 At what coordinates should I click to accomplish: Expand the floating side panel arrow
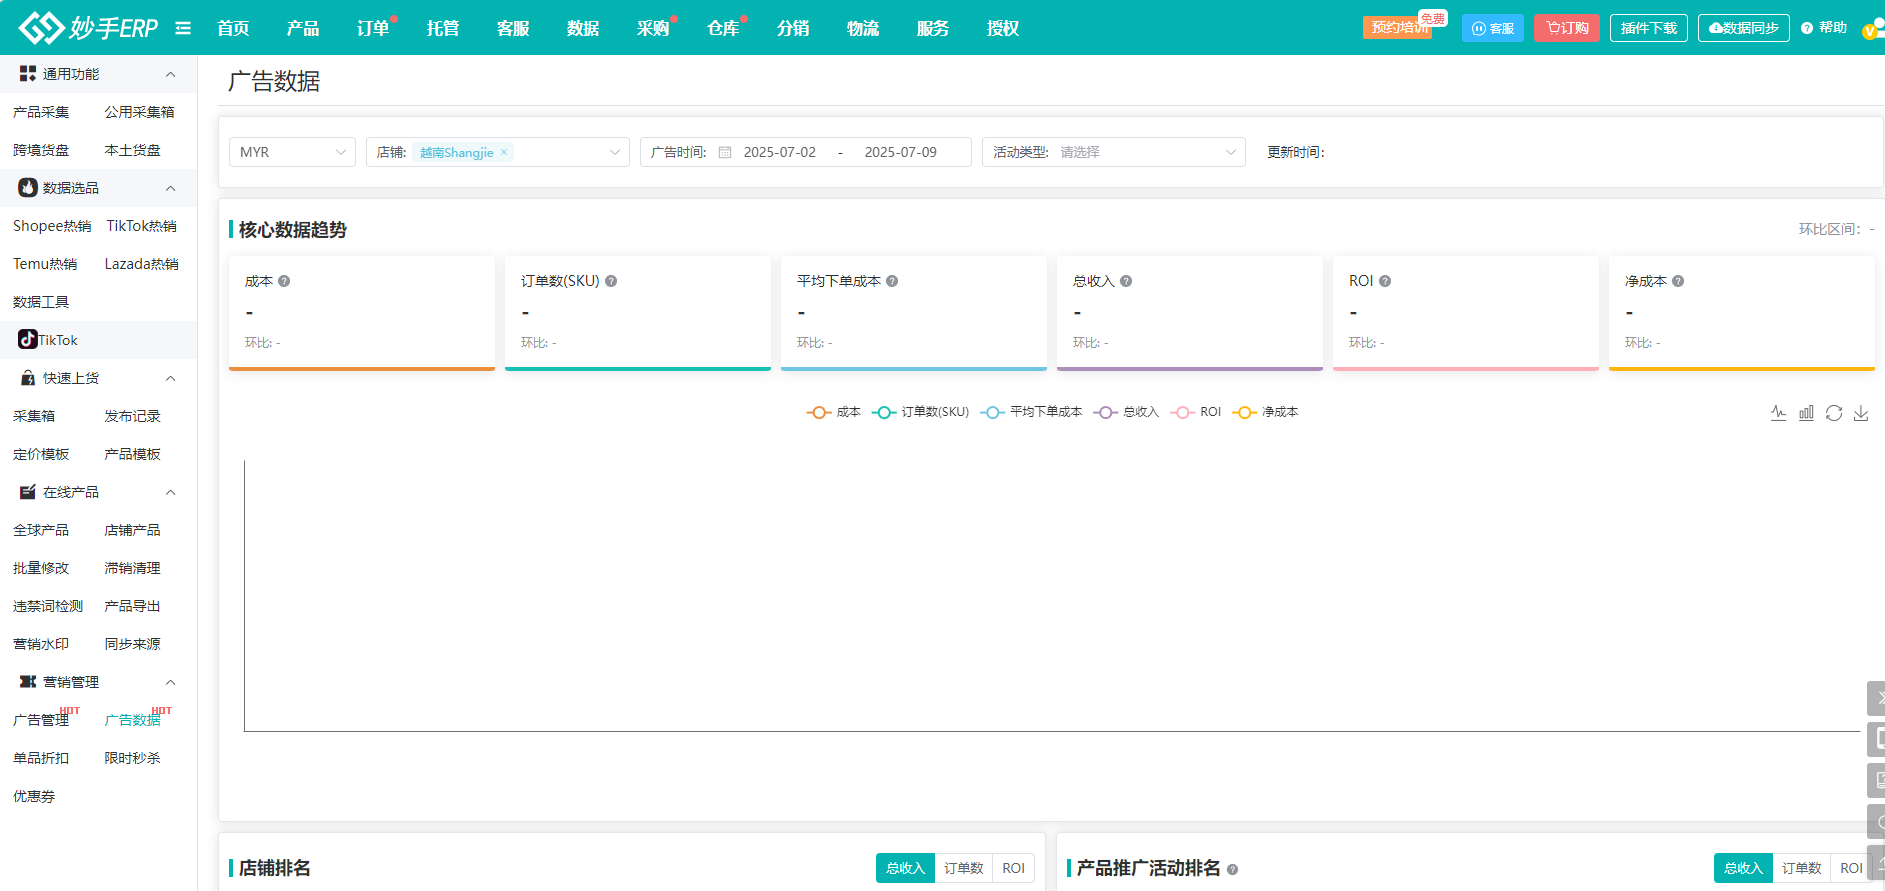coord(1876,698)
